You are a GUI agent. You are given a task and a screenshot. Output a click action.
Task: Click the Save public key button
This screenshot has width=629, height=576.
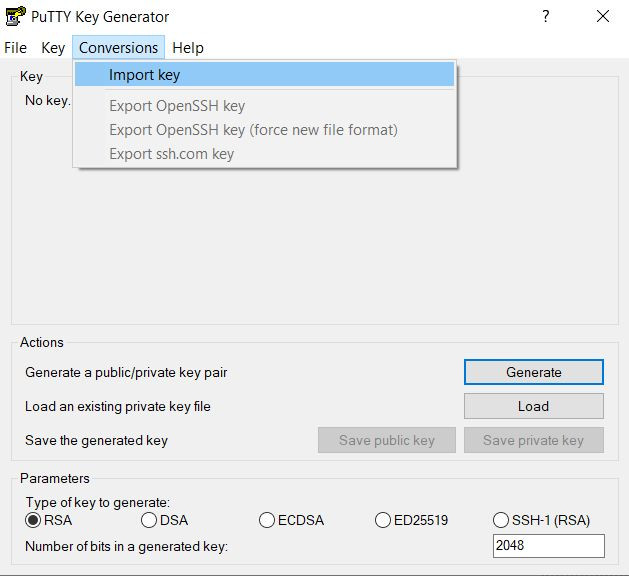[387, 440]
